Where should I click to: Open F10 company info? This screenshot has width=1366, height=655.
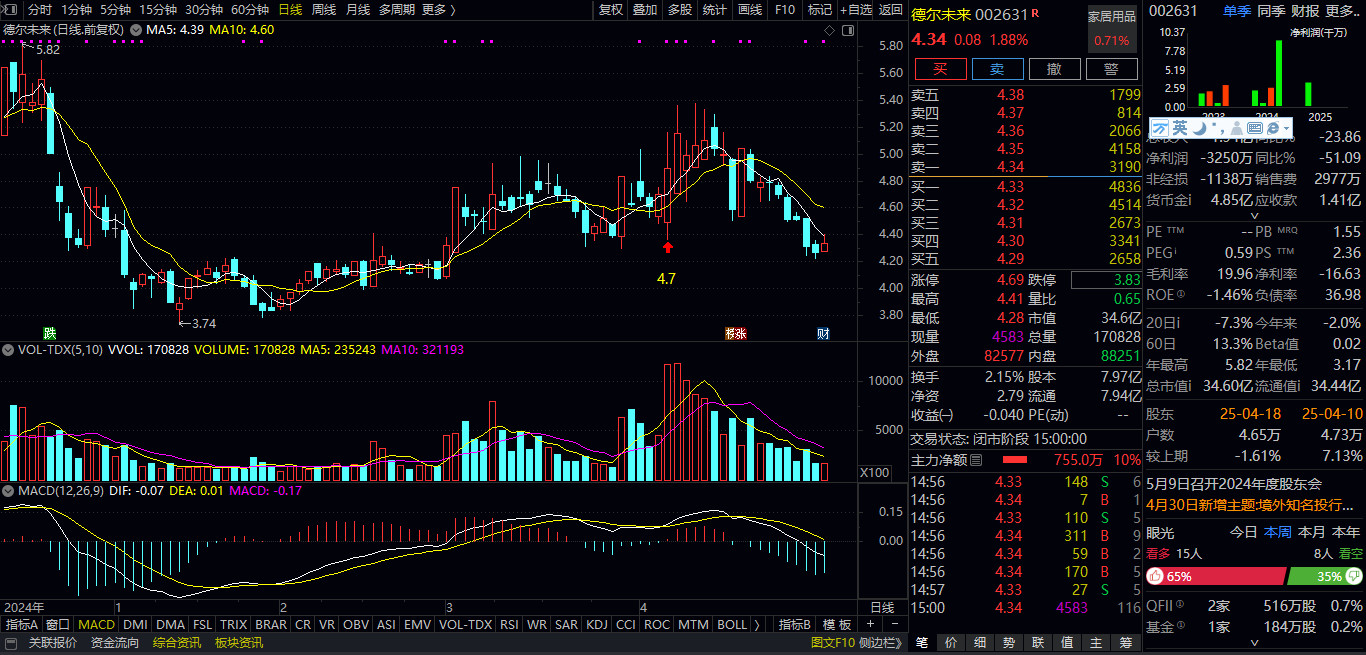point(785,10)
